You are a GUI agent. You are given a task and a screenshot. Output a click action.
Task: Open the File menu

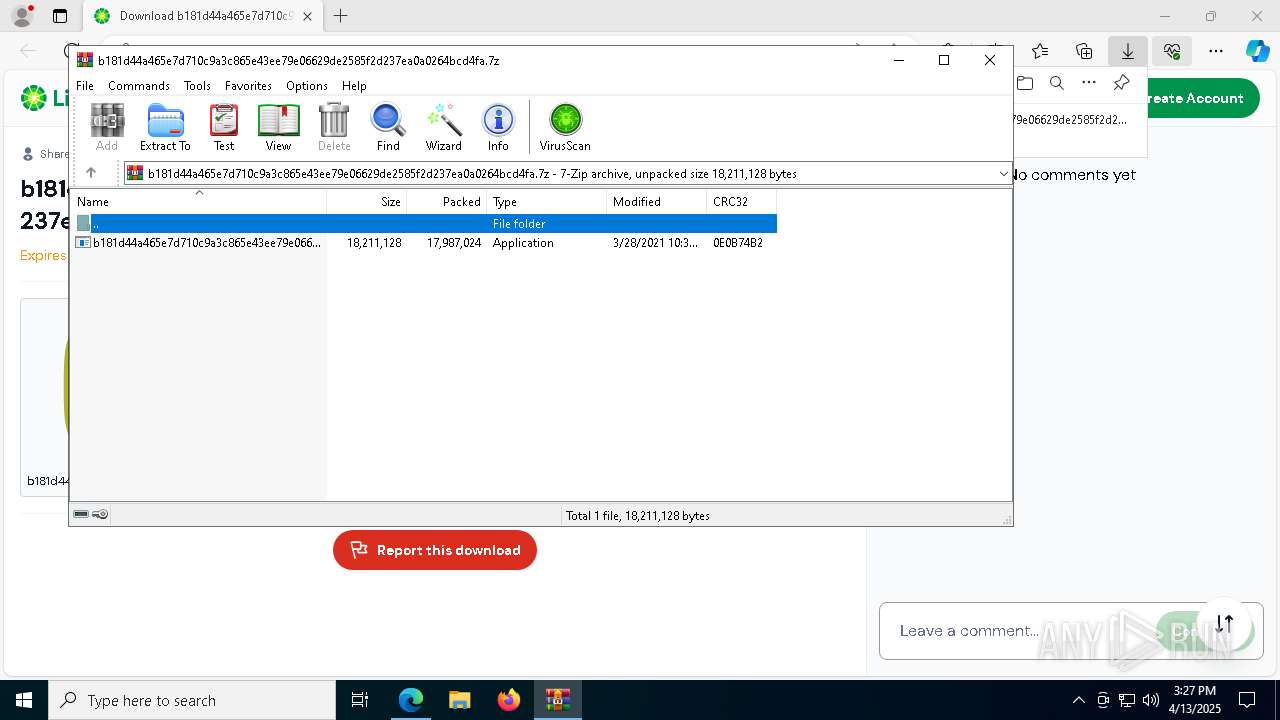point(85,86)
